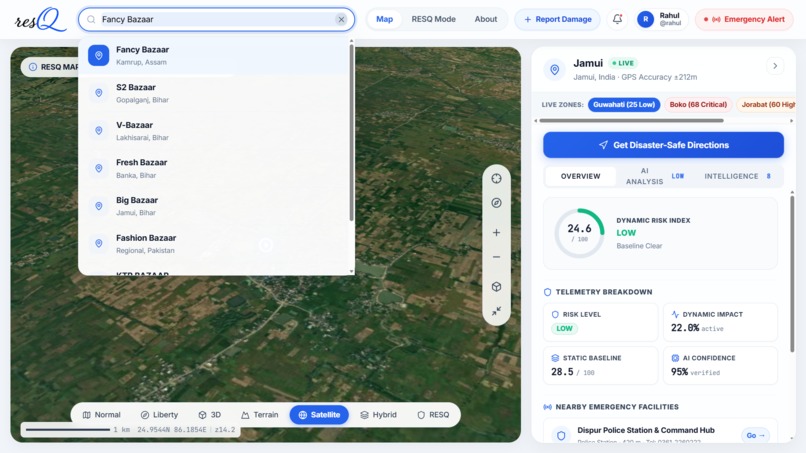This screenshot has height=453, width=806.
Task: Select V-Bazaar Lakhisarai result
Action: coord(214,131)
